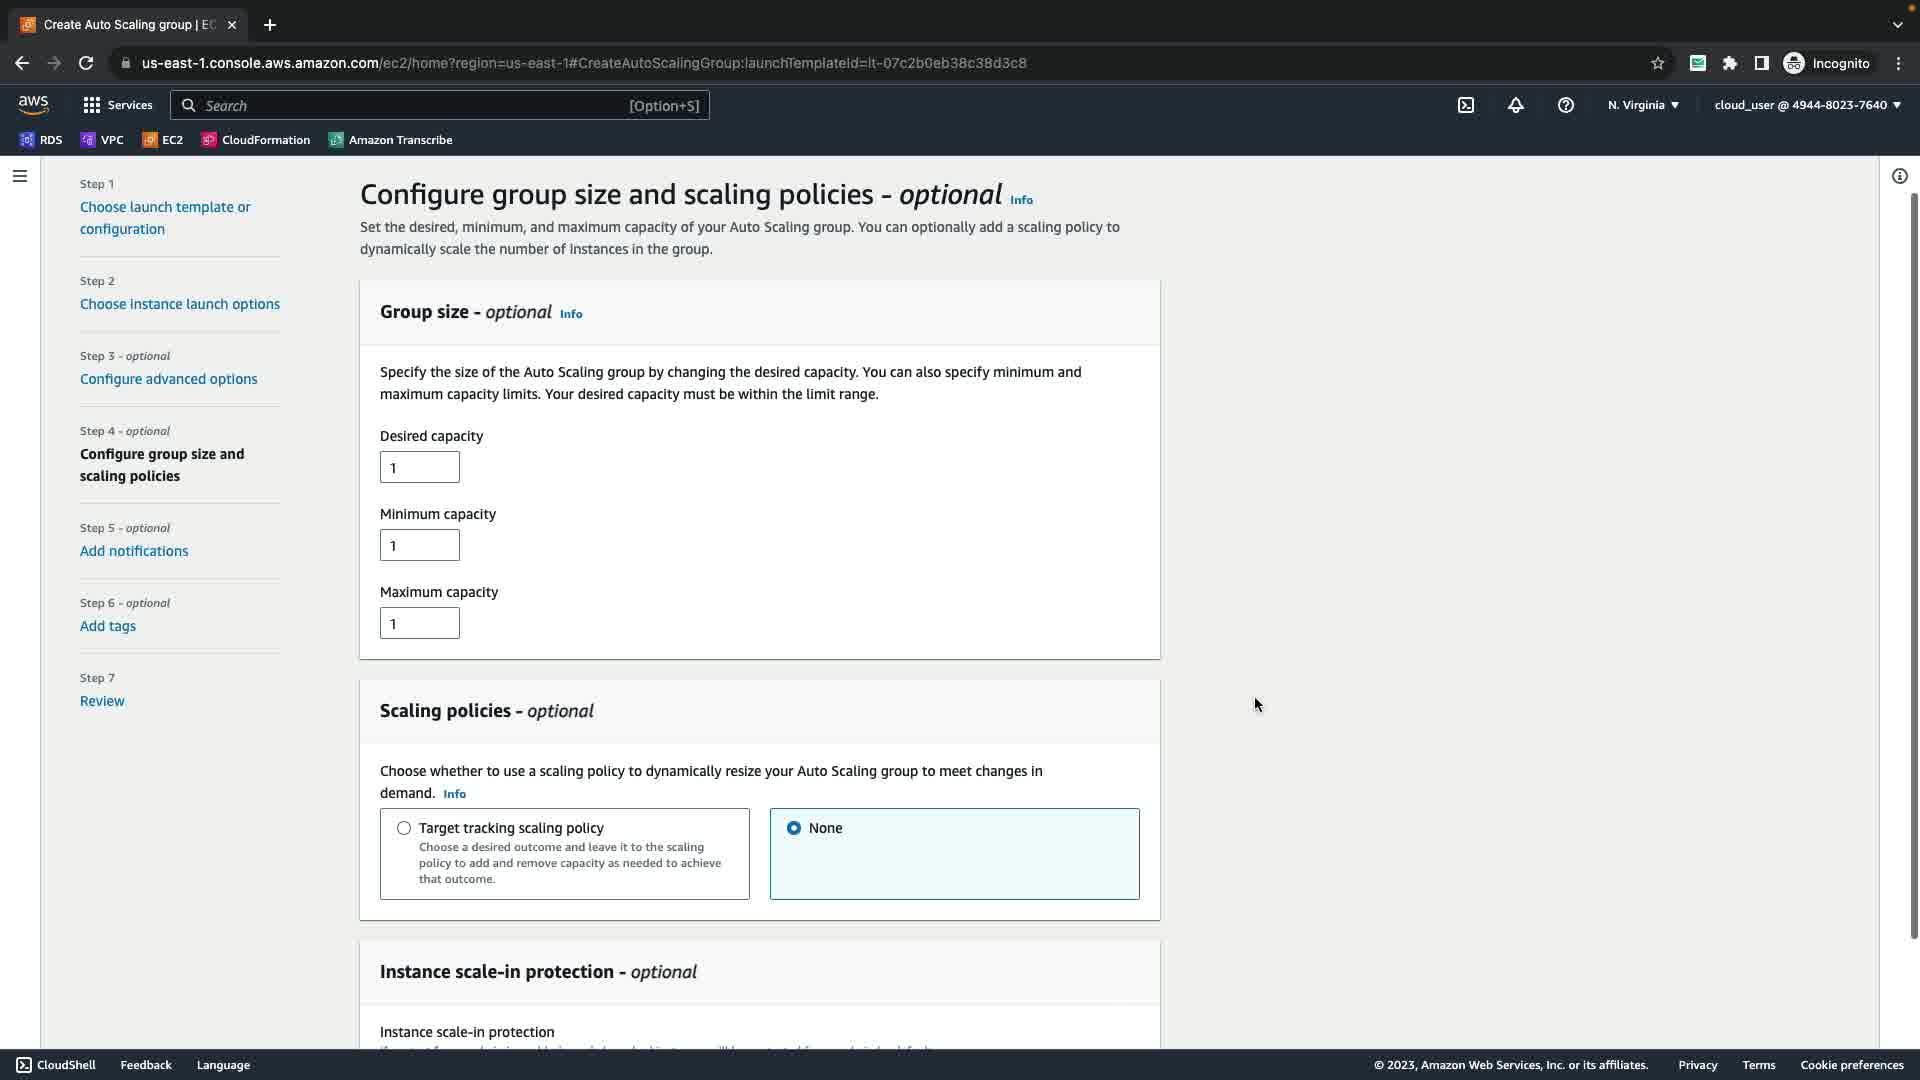Open the Chrome tab search chevron
The height and width of the screenshot is (1080, 1920).
point(1897,25)
